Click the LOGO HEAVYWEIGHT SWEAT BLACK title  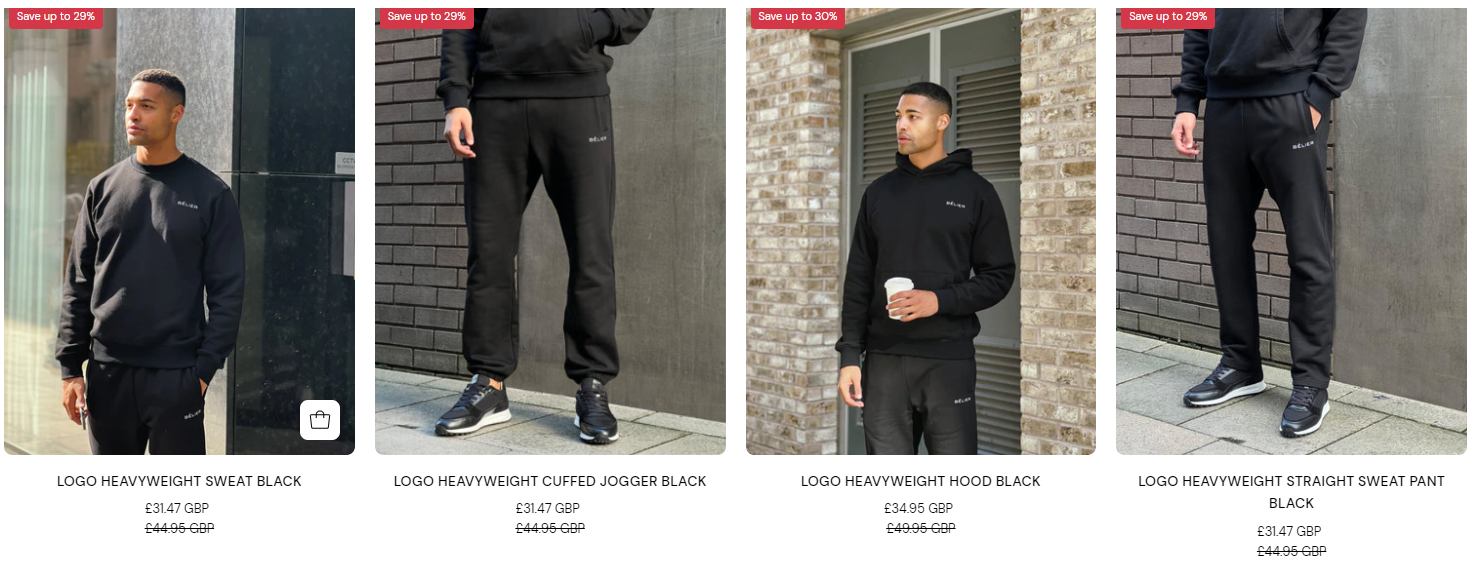coord(179,482)
